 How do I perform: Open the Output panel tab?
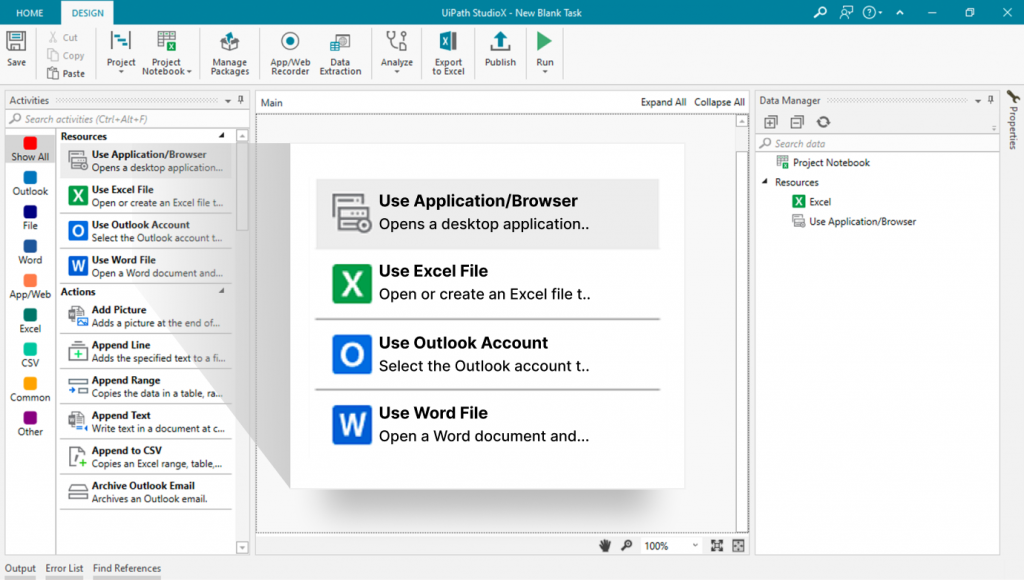coord(20,568)
